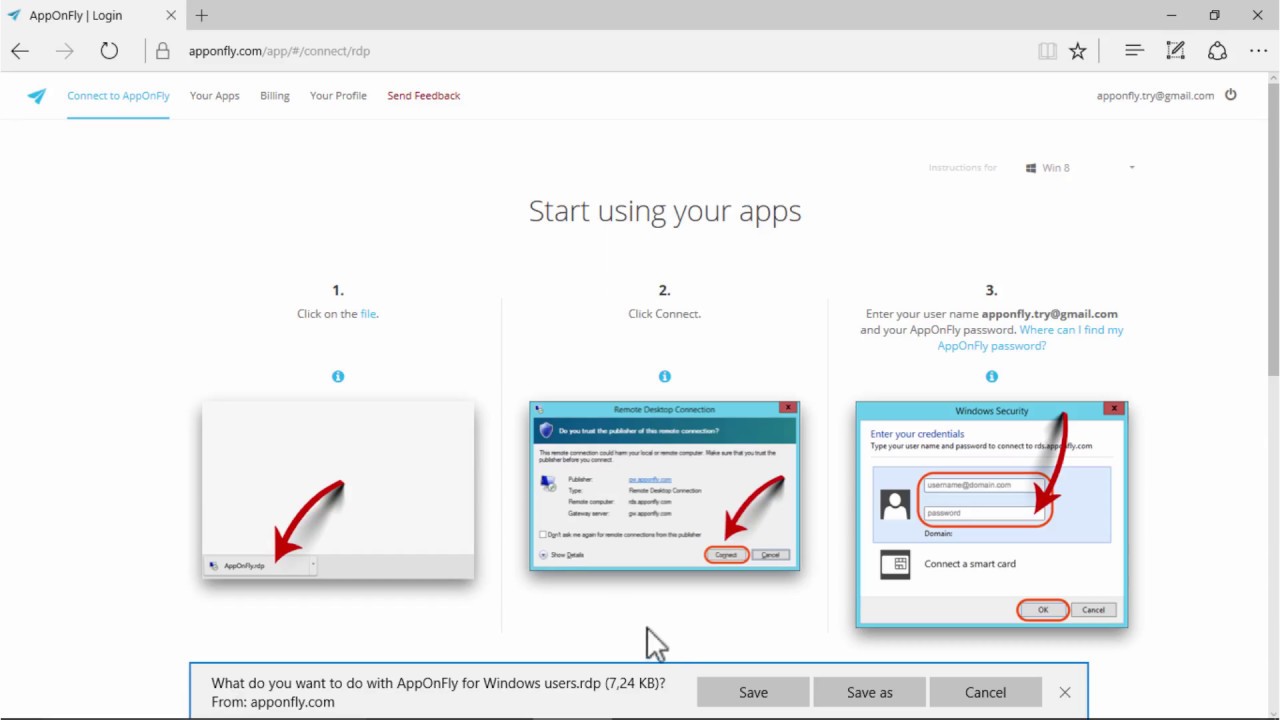Click Make a Web Note pen icon

[x=1176, y=50]
